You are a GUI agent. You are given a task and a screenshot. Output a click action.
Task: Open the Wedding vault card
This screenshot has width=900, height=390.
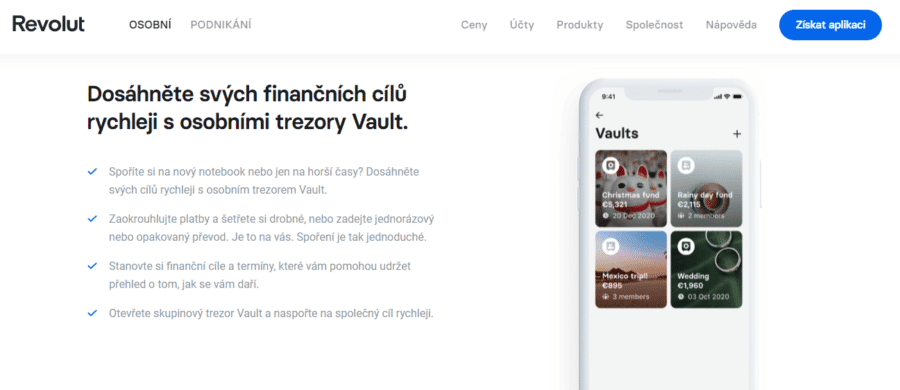[x=706, y=269]
